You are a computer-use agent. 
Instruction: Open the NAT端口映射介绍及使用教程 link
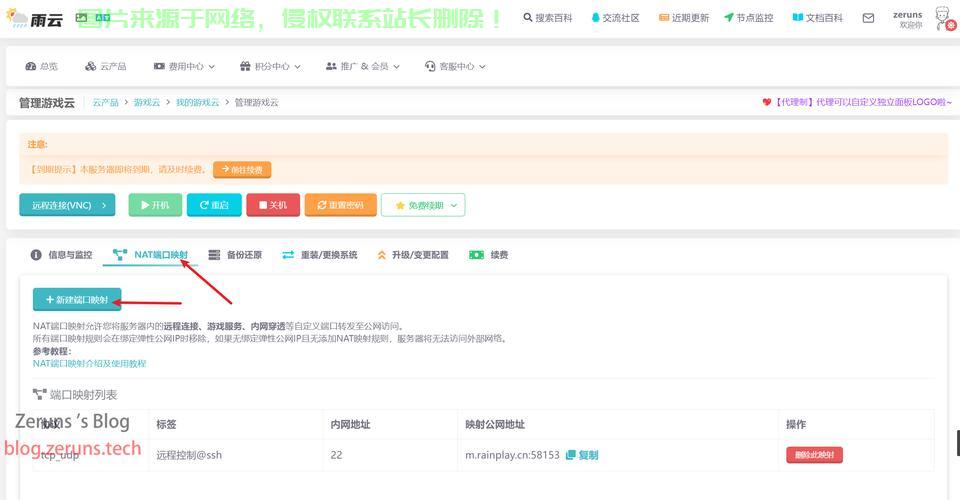pos(89,363)
